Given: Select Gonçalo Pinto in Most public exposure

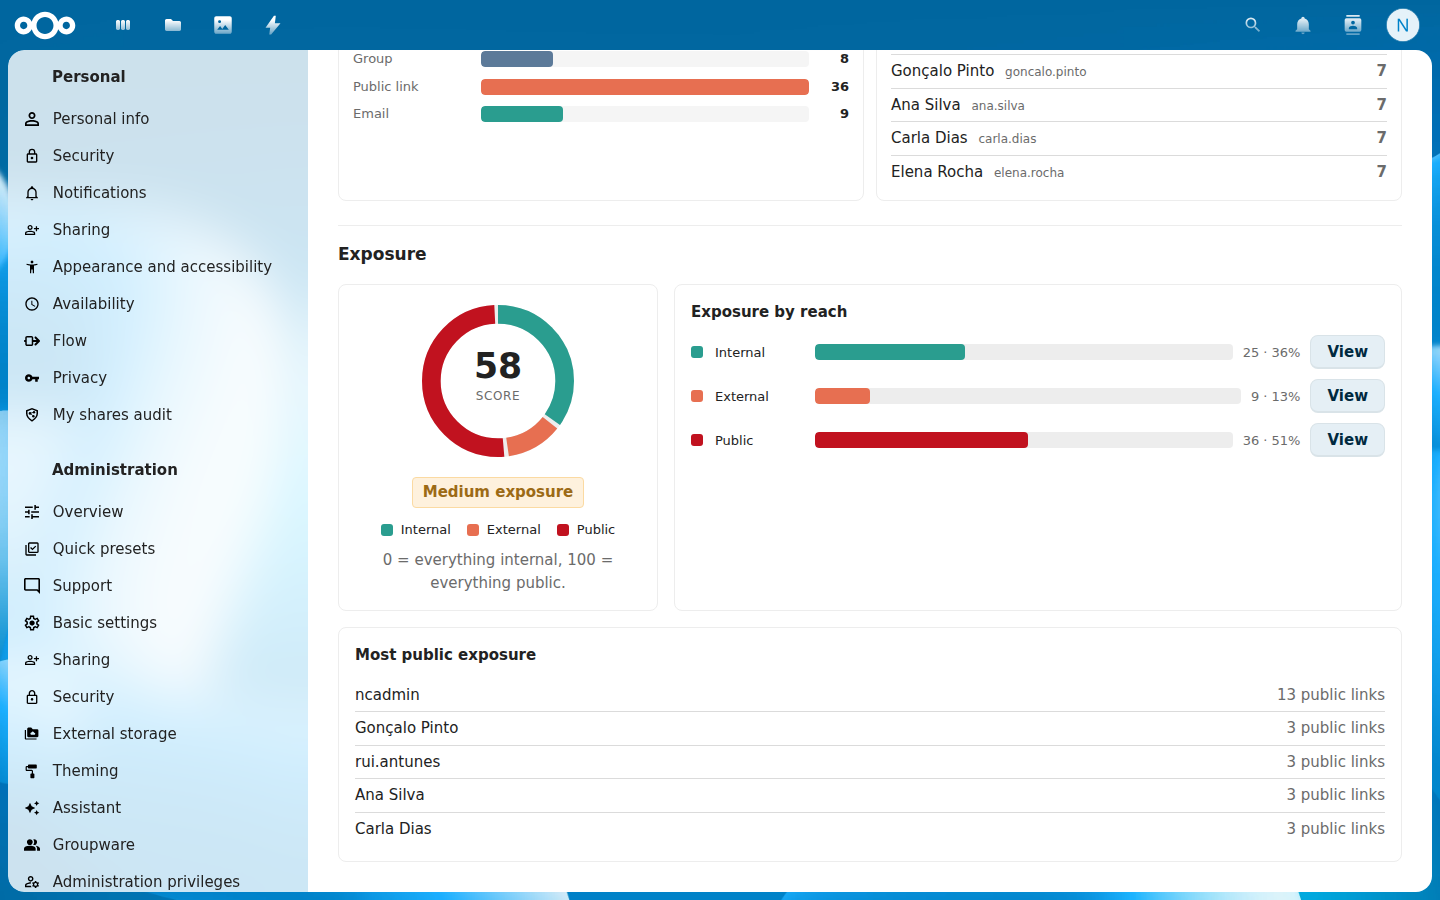Looking at the screenshot, I should (x=870, y=728).
